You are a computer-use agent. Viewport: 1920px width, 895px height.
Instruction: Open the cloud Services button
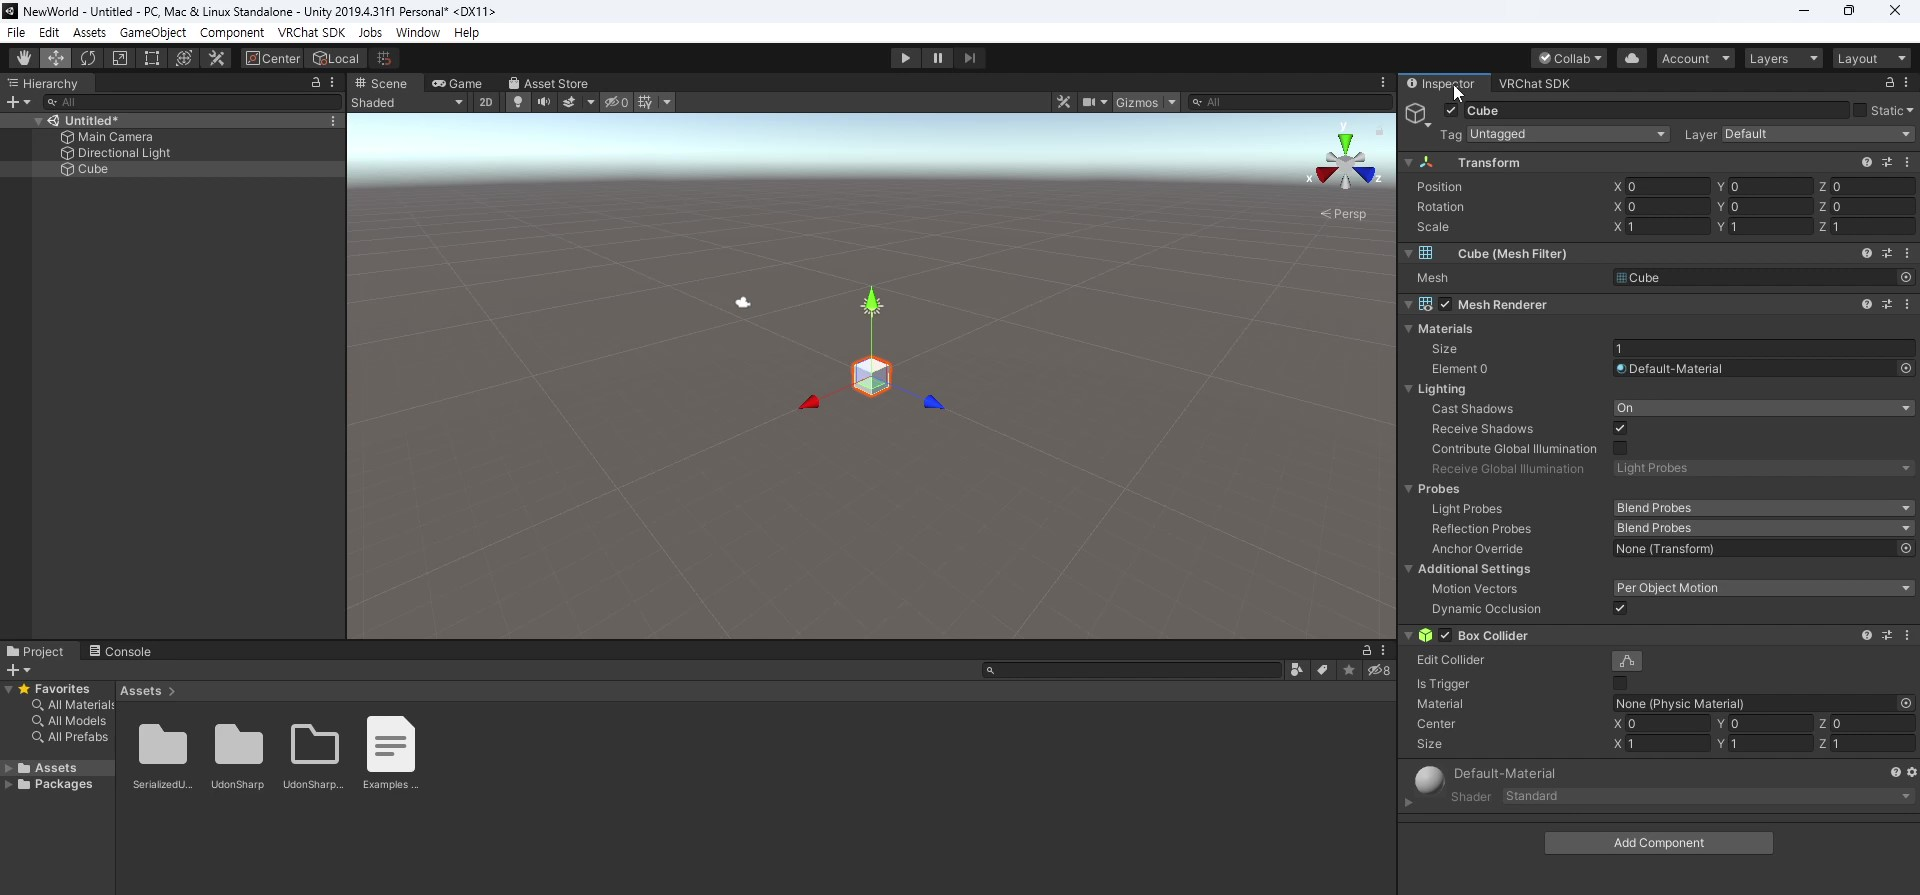pos(1632,58)
